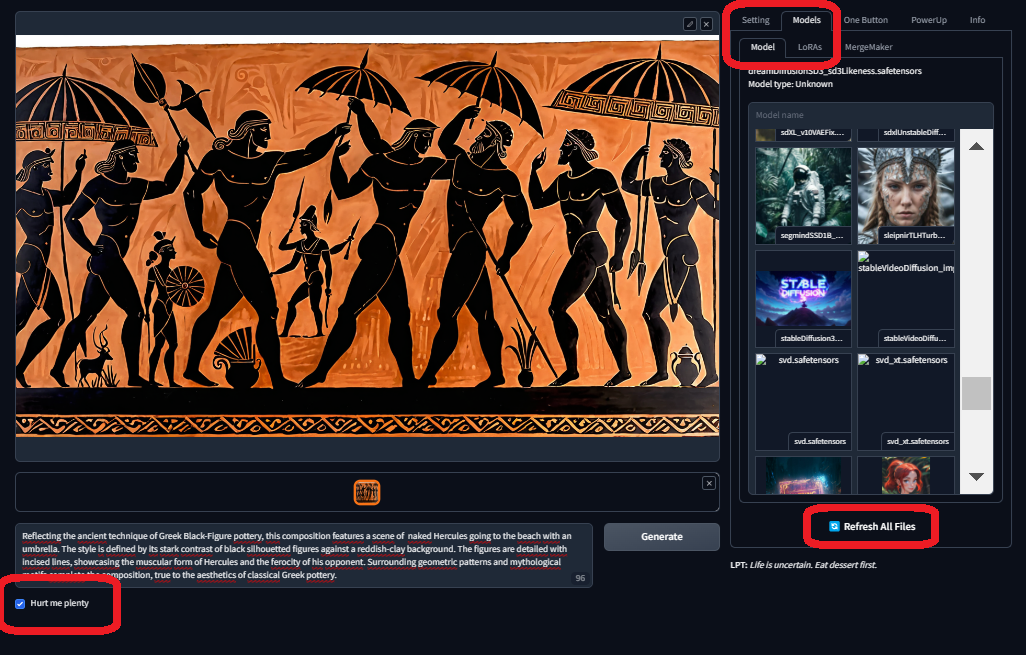The width and height of the screenshot is (1026, 655).
Task: Select the gallery thumbnail below the image
Action: coord(367,492)
